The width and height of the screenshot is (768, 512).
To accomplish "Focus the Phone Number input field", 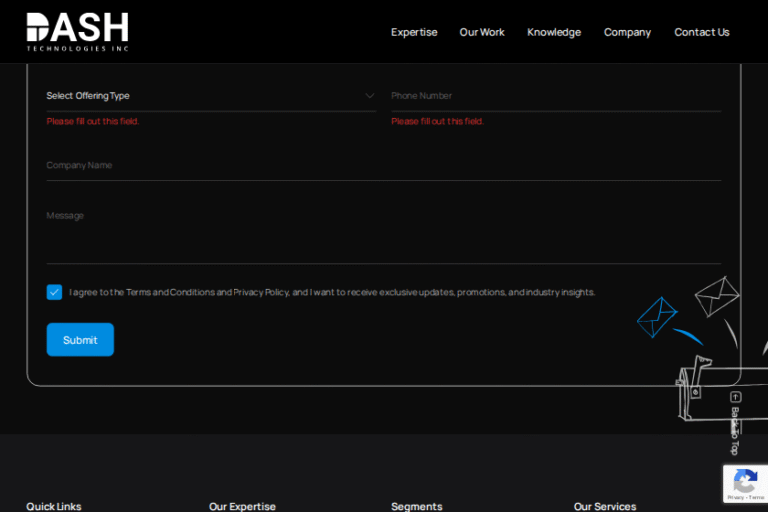I will pyautogui.click(x=555, y=96).
